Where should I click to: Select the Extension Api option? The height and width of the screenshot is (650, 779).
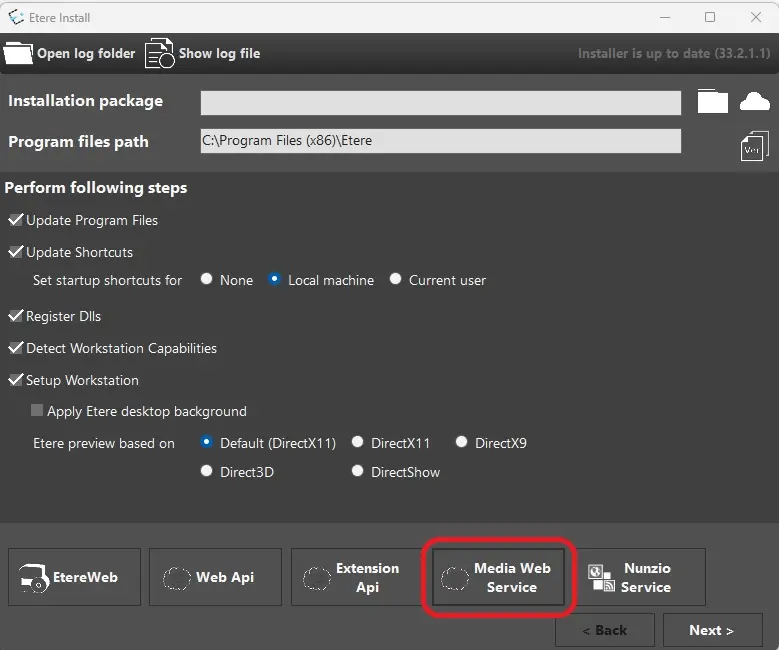coord(357,577)
